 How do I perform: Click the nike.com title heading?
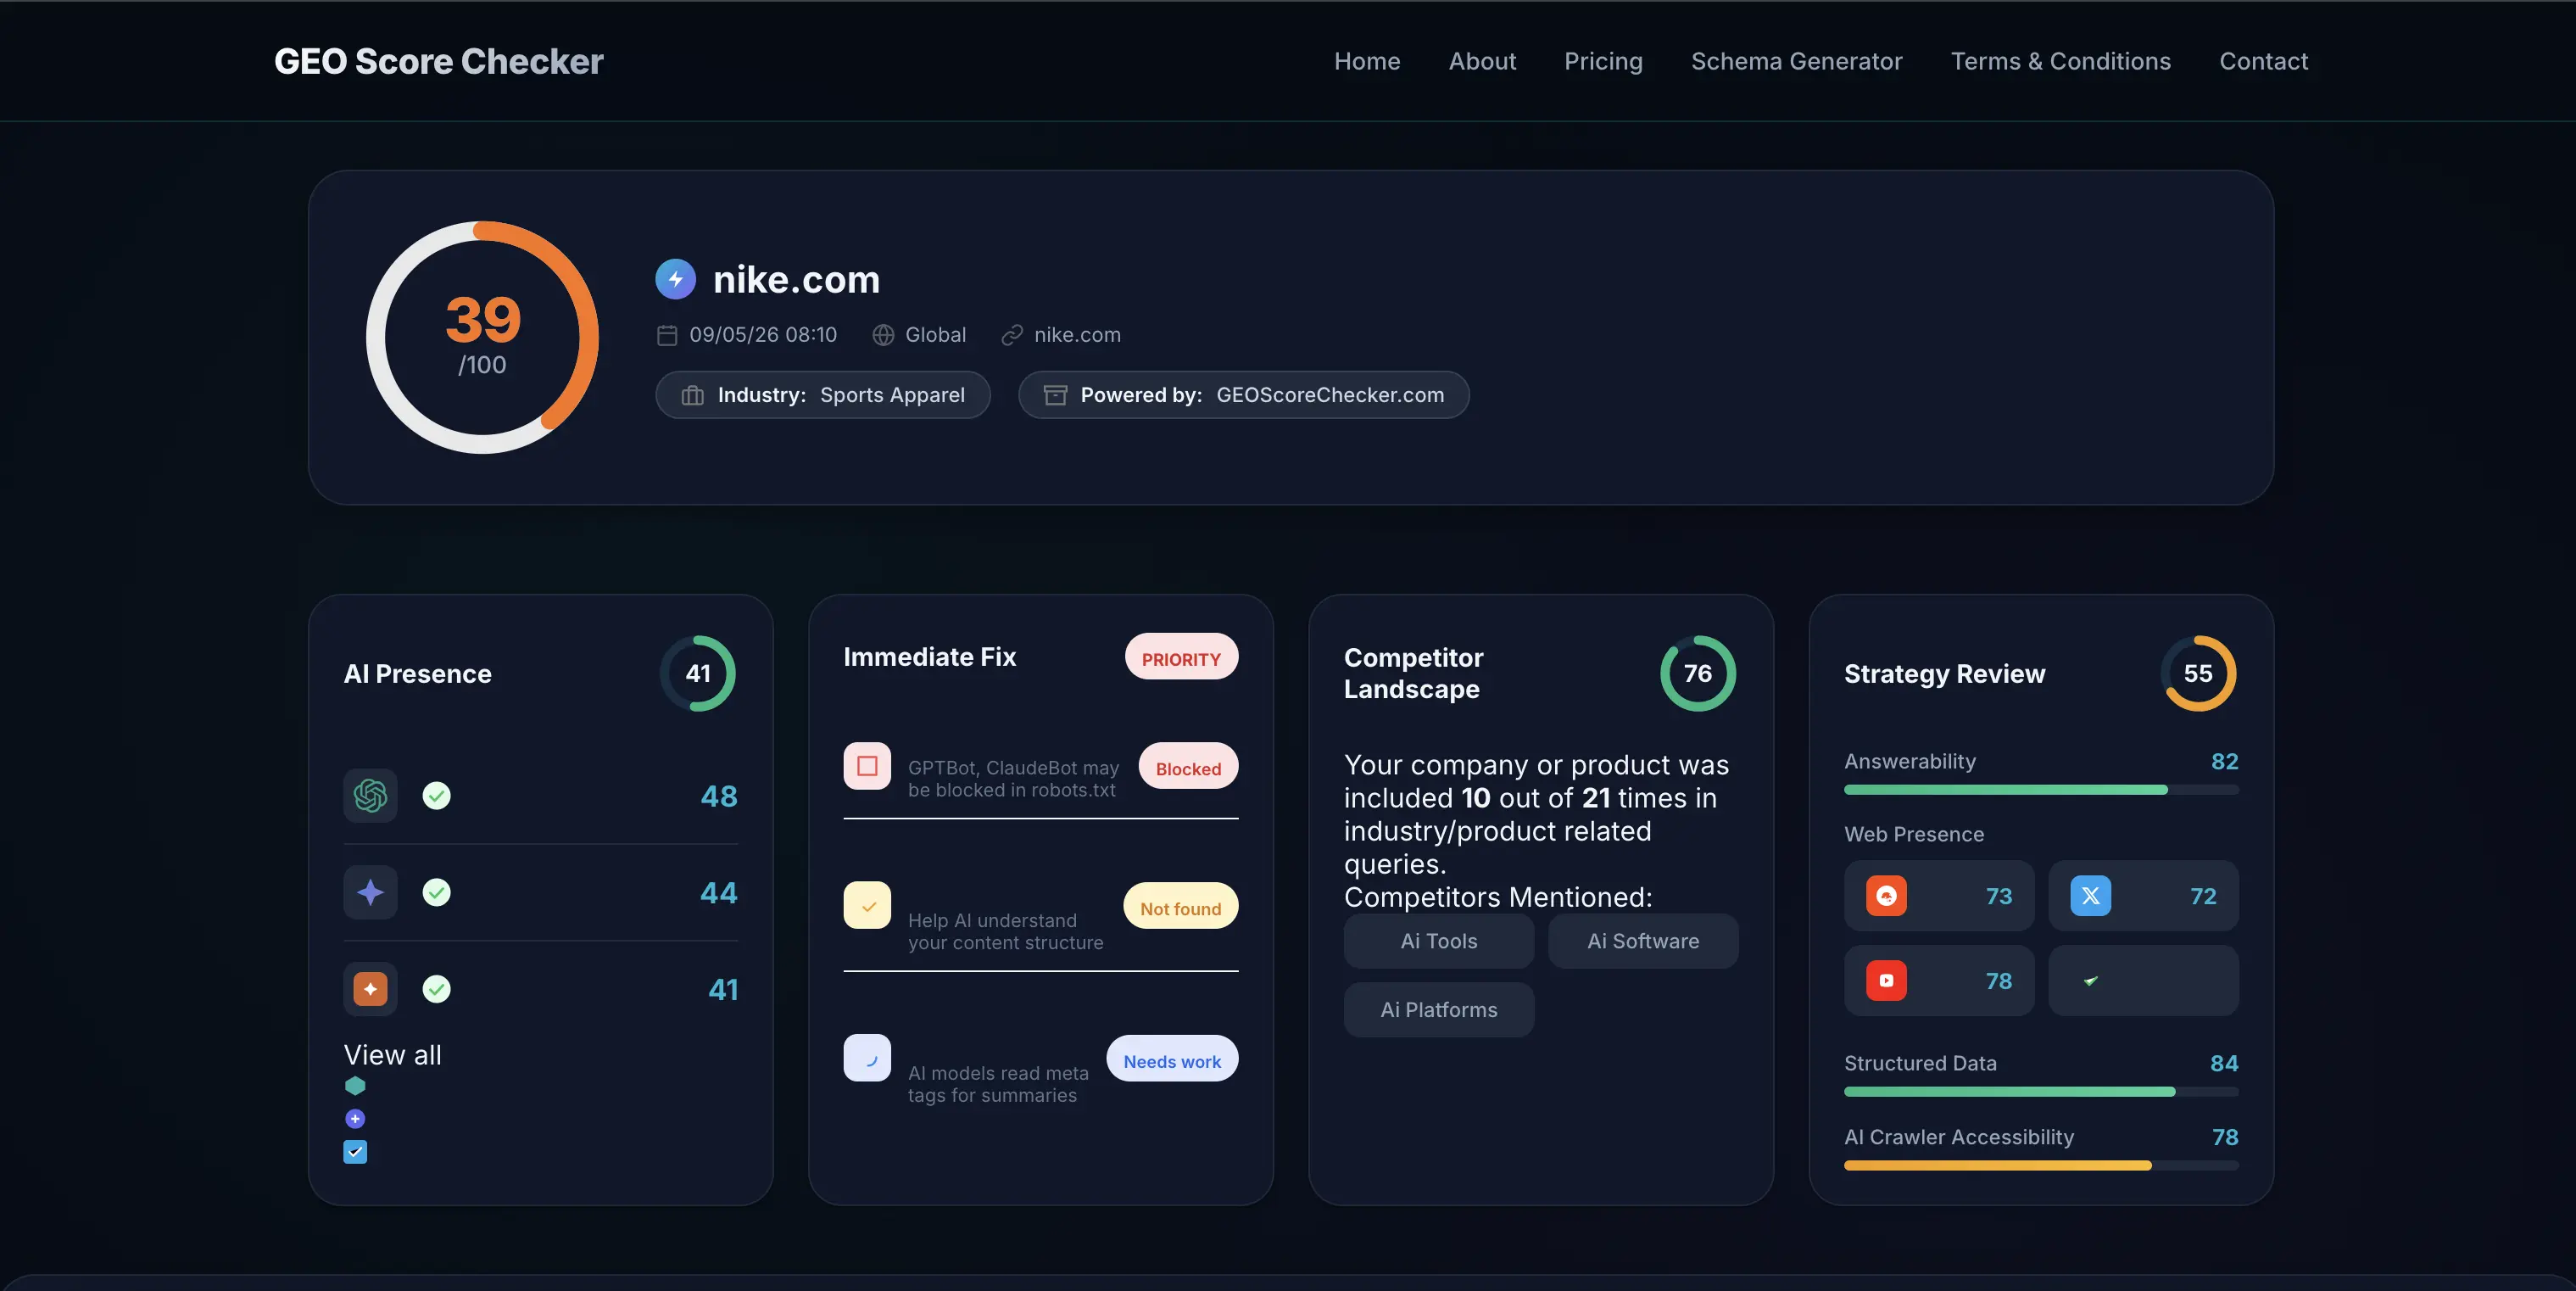tap(796, 279)
